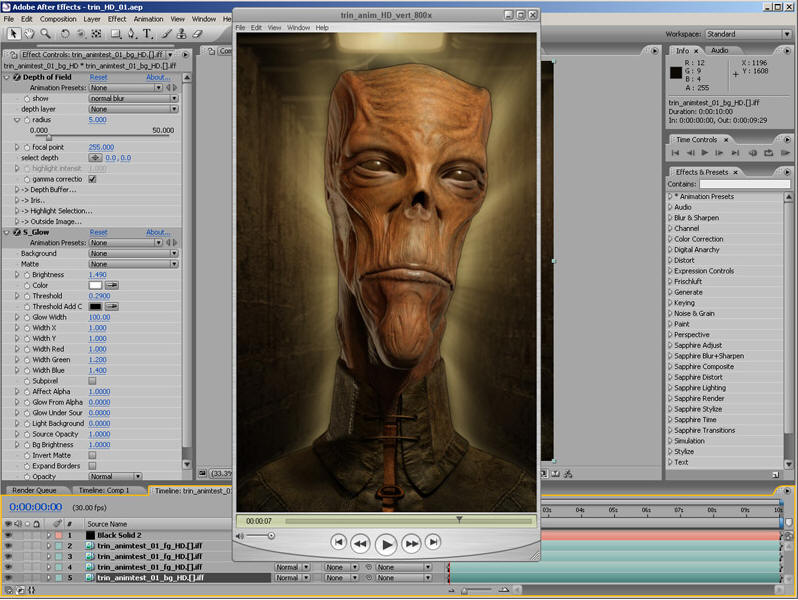798x600 pixels.
Task: Click the select depth crosshair button
Action: [x=95, y=158]
